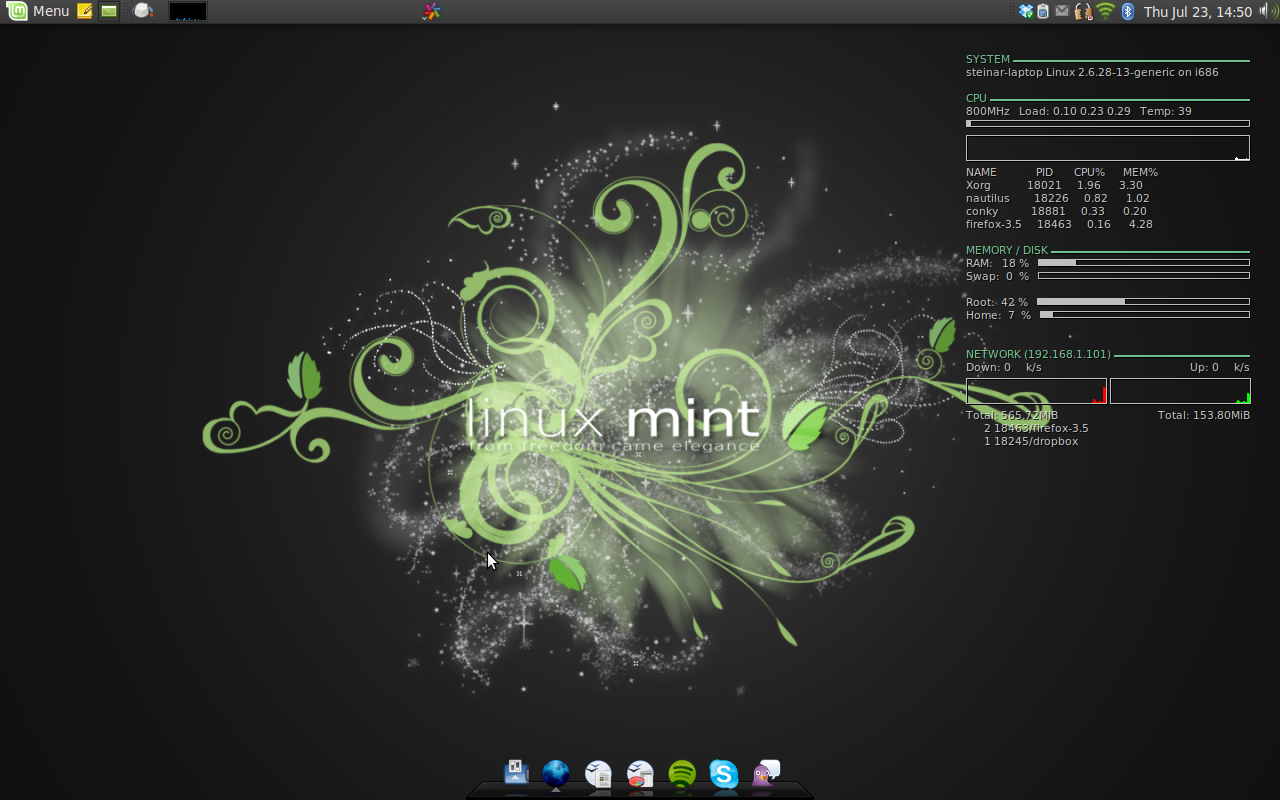Select the conky process row

point(1056,211)
